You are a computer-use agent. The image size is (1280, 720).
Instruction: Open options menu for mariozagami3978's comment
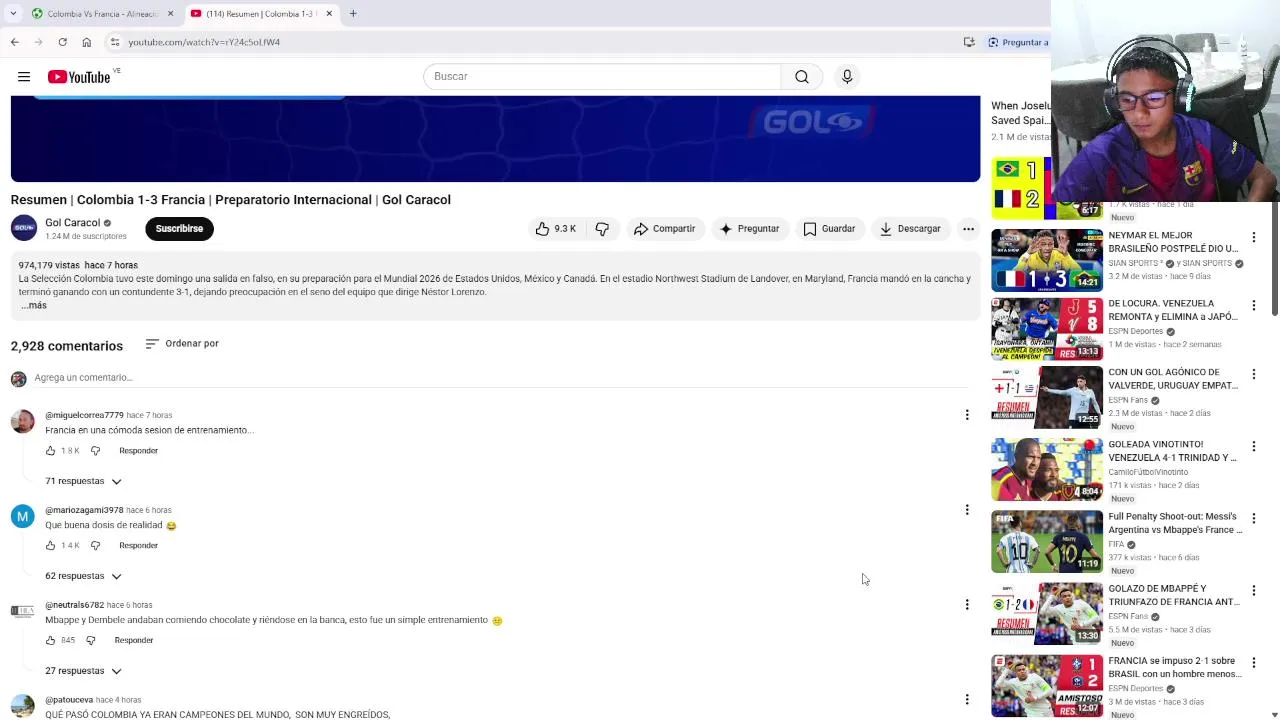pos(966,510)
